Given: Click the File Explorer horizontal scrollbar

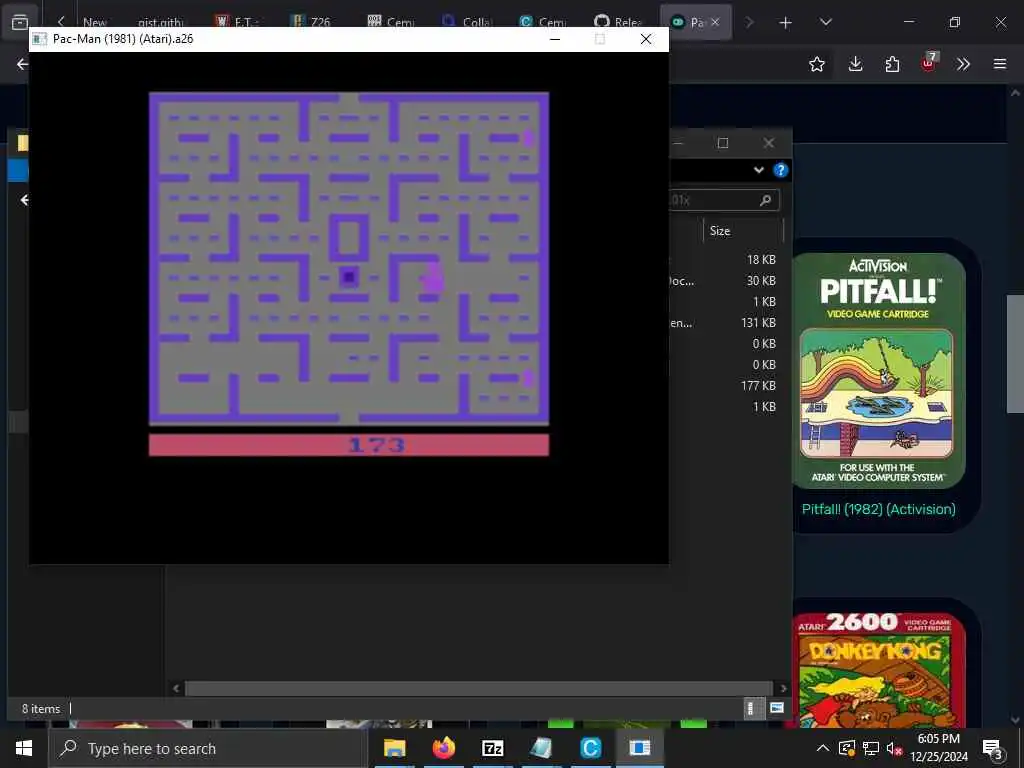Looking at the screenshot, I should [478, 688].
